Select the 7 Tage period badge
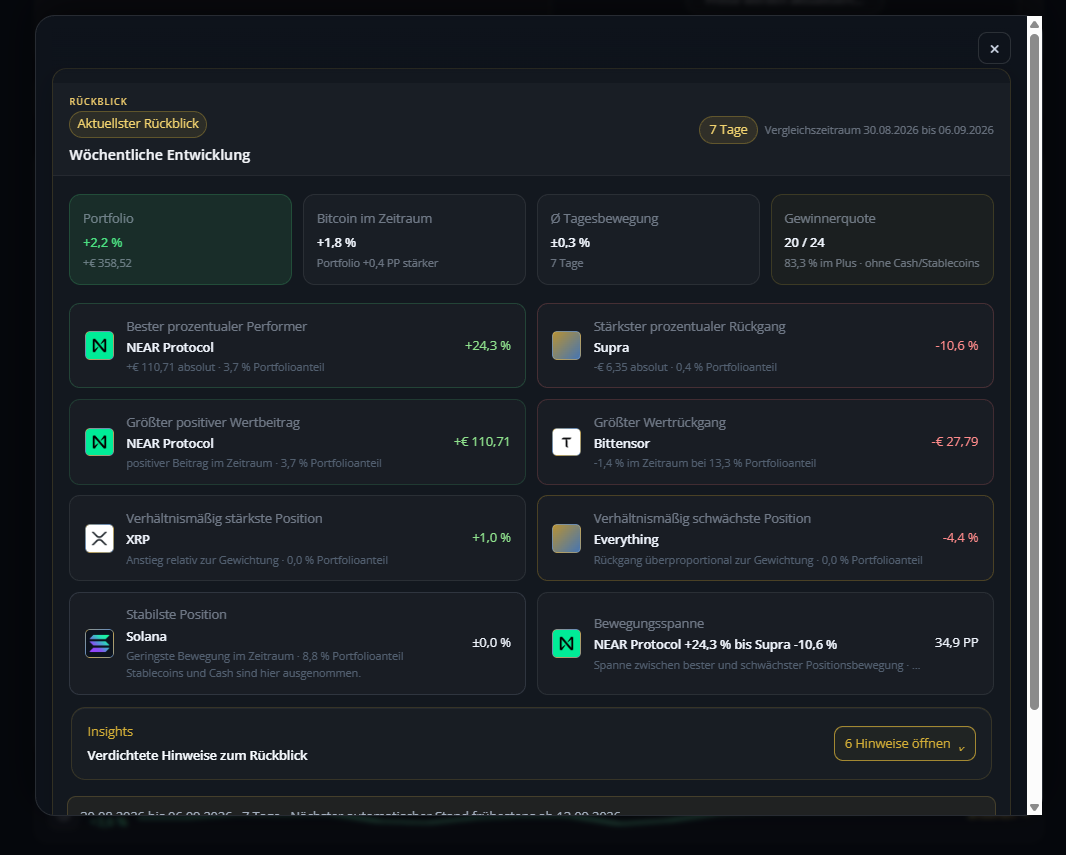 (728, 130)
